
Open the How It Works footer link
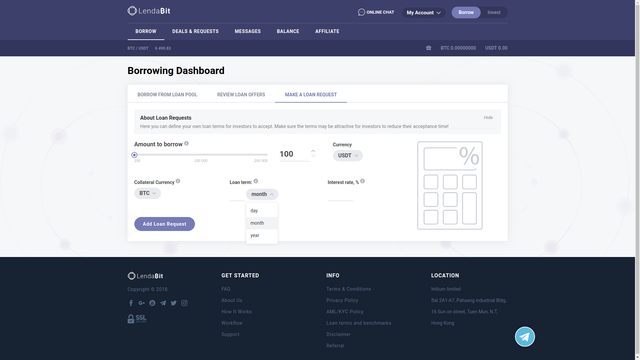coord(236,312)
